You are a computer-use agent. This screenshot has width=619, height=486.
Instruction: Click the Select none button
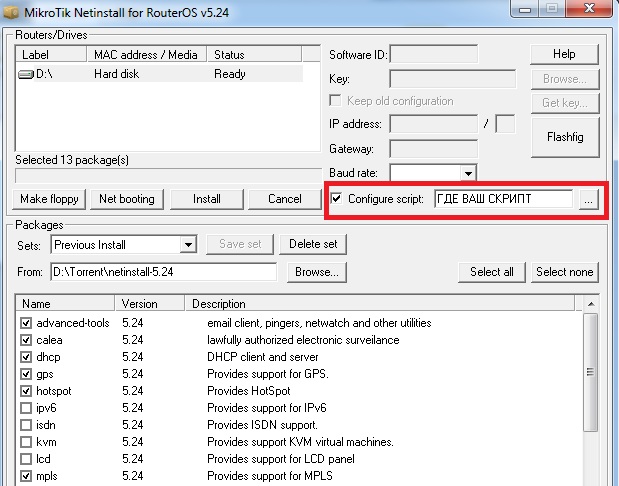[565, 272]
